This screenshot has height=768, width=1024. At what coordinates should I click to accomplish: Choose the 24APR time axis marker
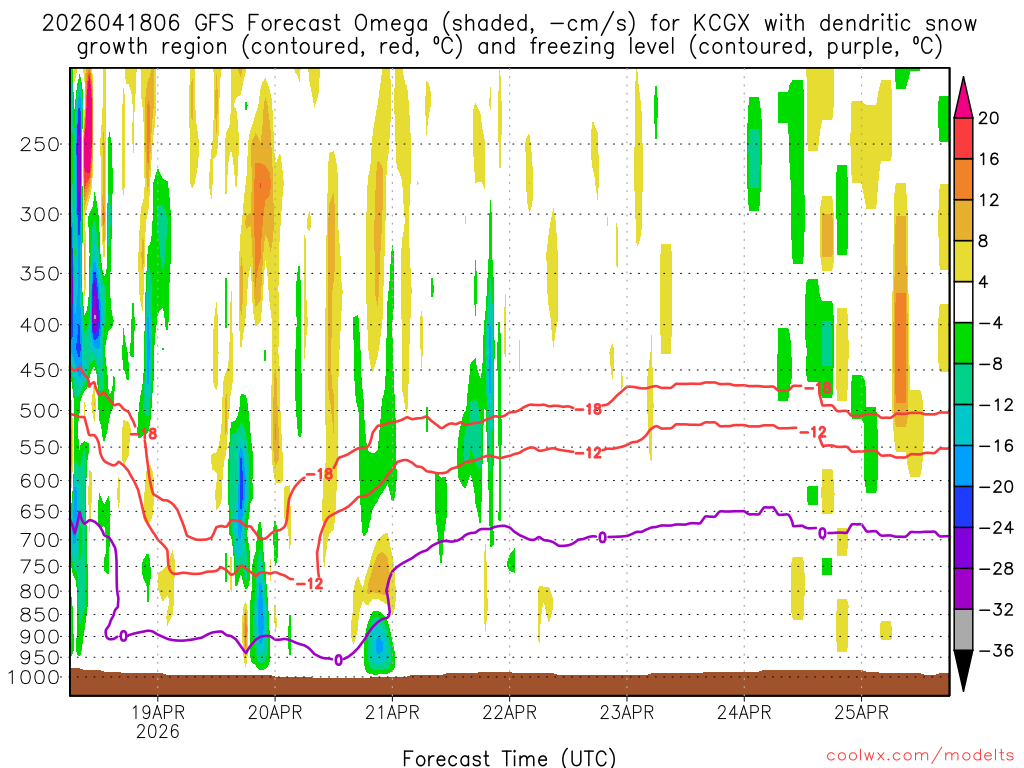744,713
